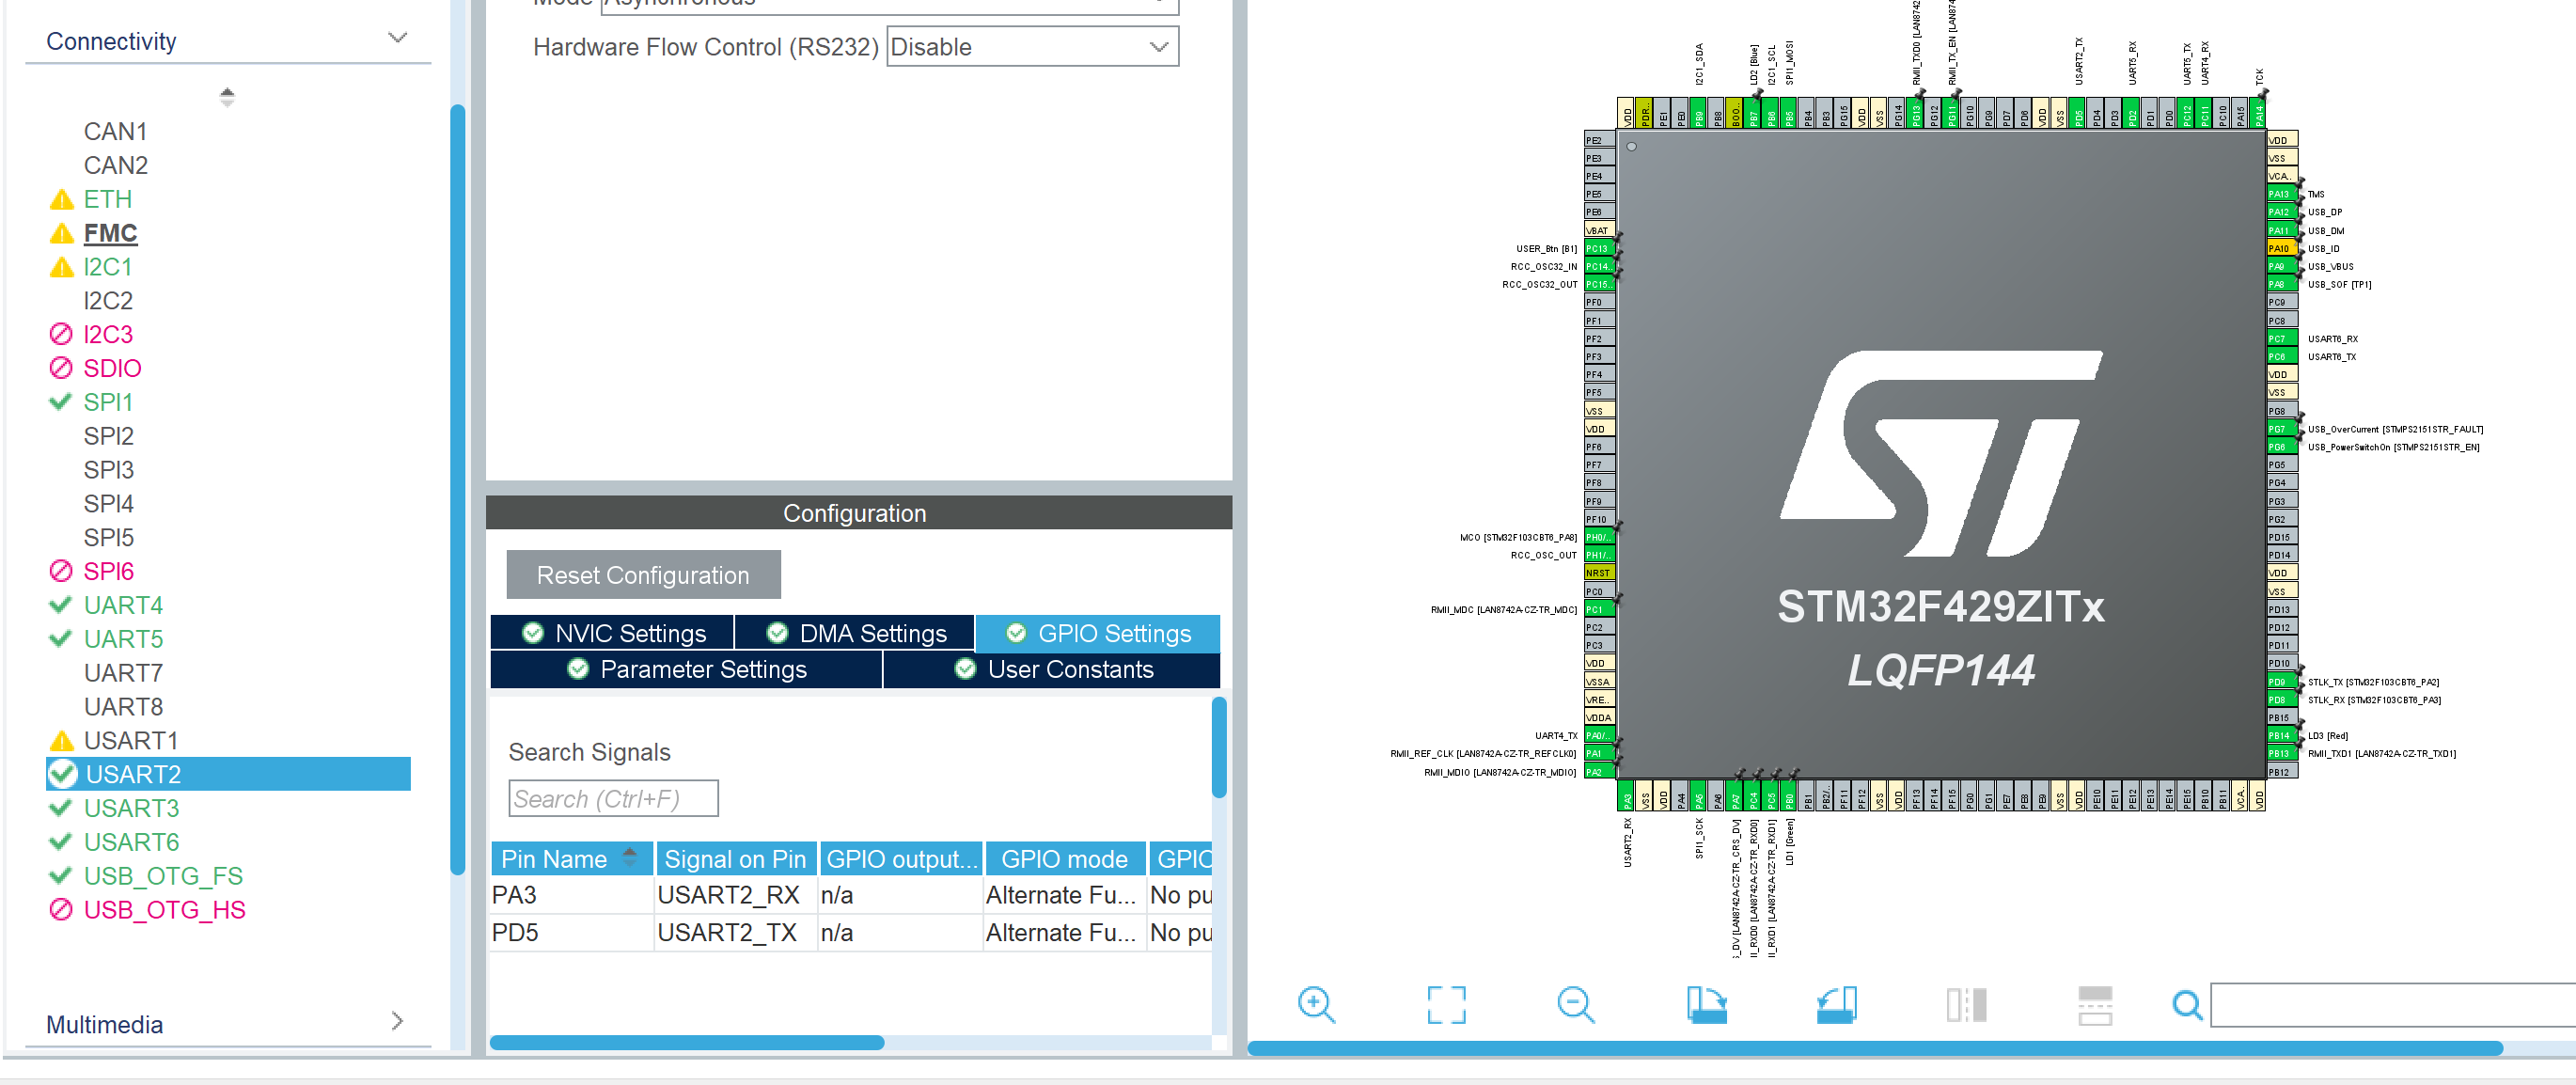The width and height of the screenshot is (2576, 1085).
Task: Open the User Constants tab
Action: click(1053, 669)
